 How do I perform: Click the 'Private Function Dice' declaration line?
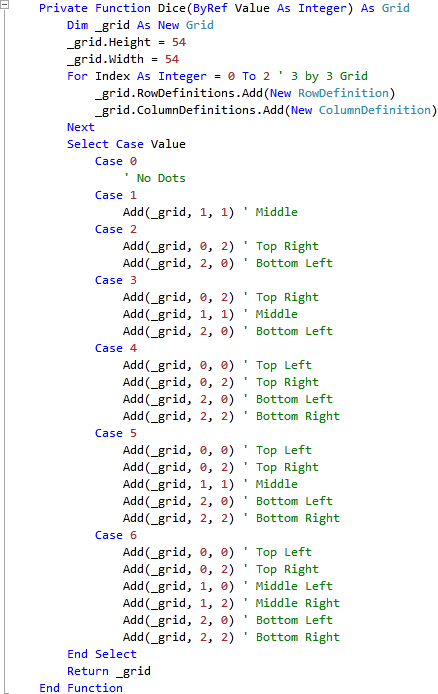(224, 8)
